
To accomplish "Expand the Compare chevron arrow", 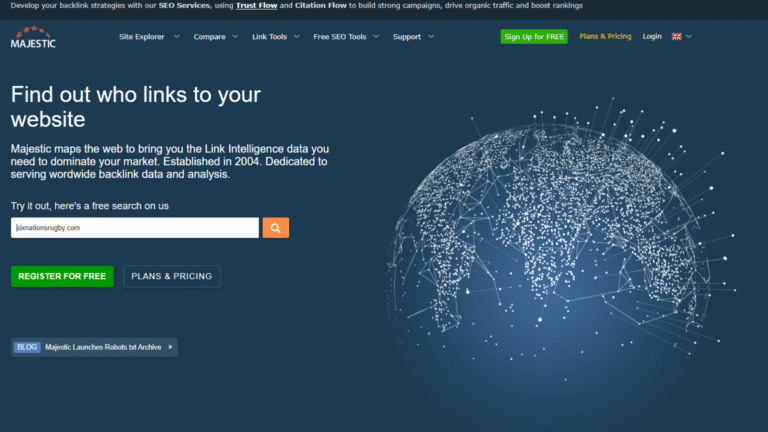I will tap(235, 36).
